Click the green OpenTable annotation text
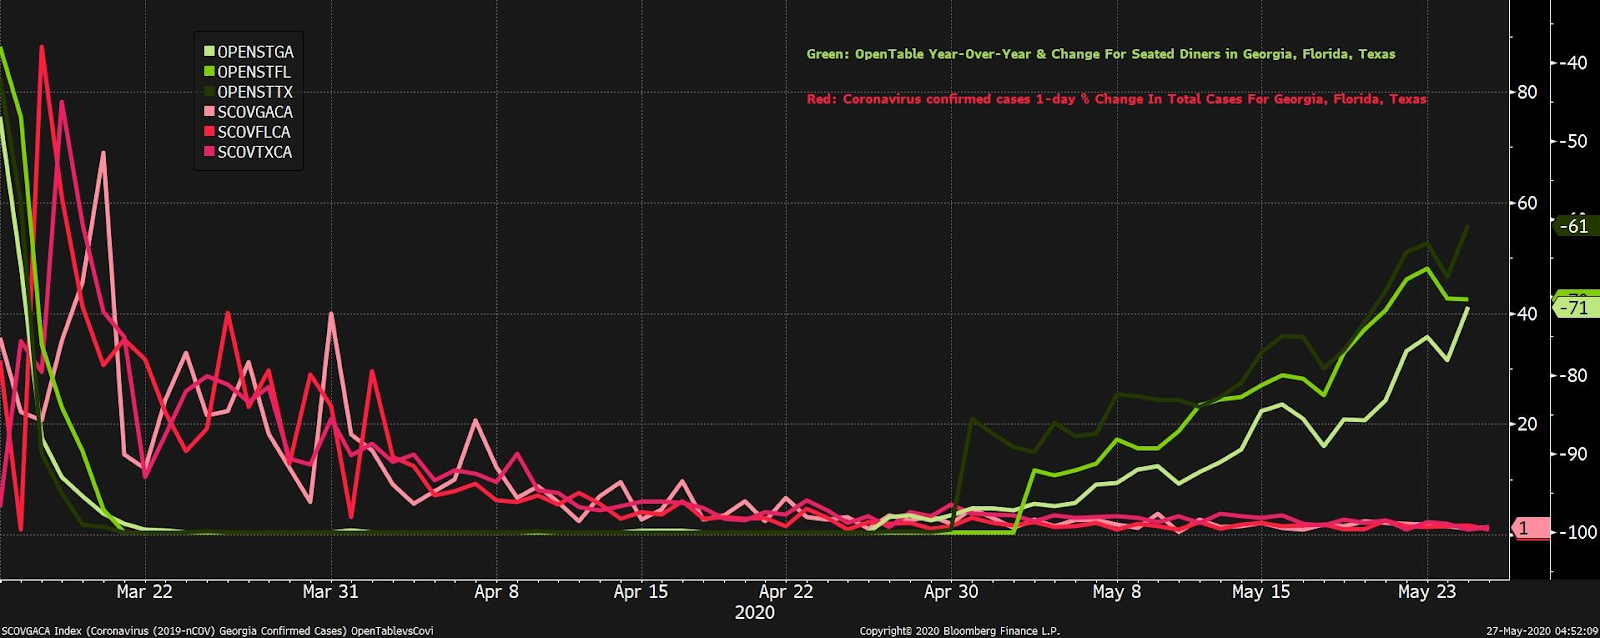 point(1101,54)
